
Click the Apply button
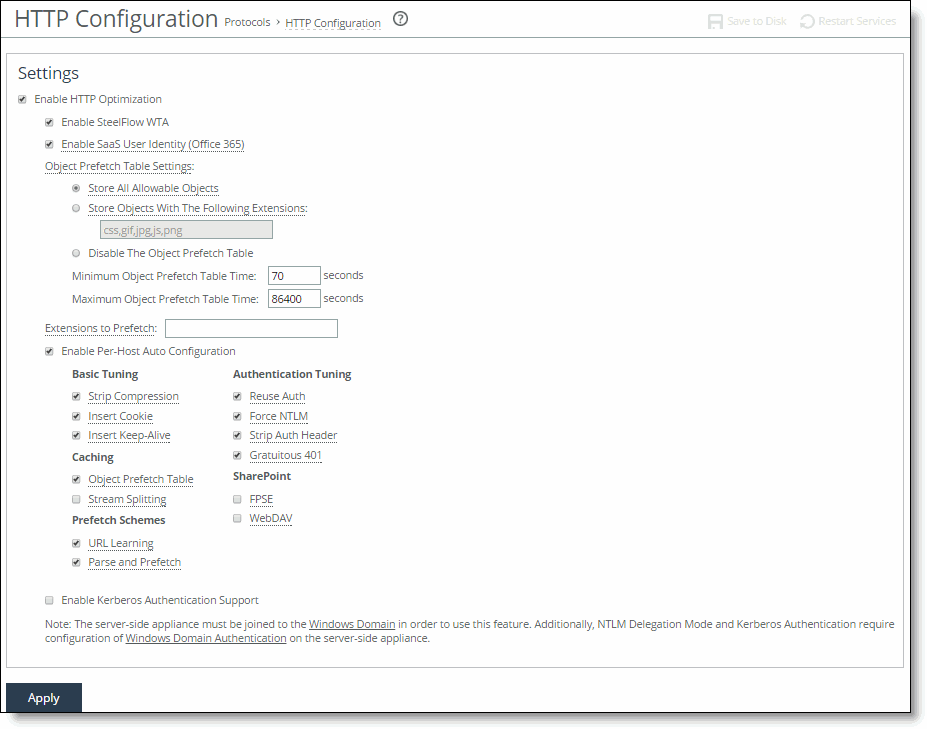[x=43, y=698]
